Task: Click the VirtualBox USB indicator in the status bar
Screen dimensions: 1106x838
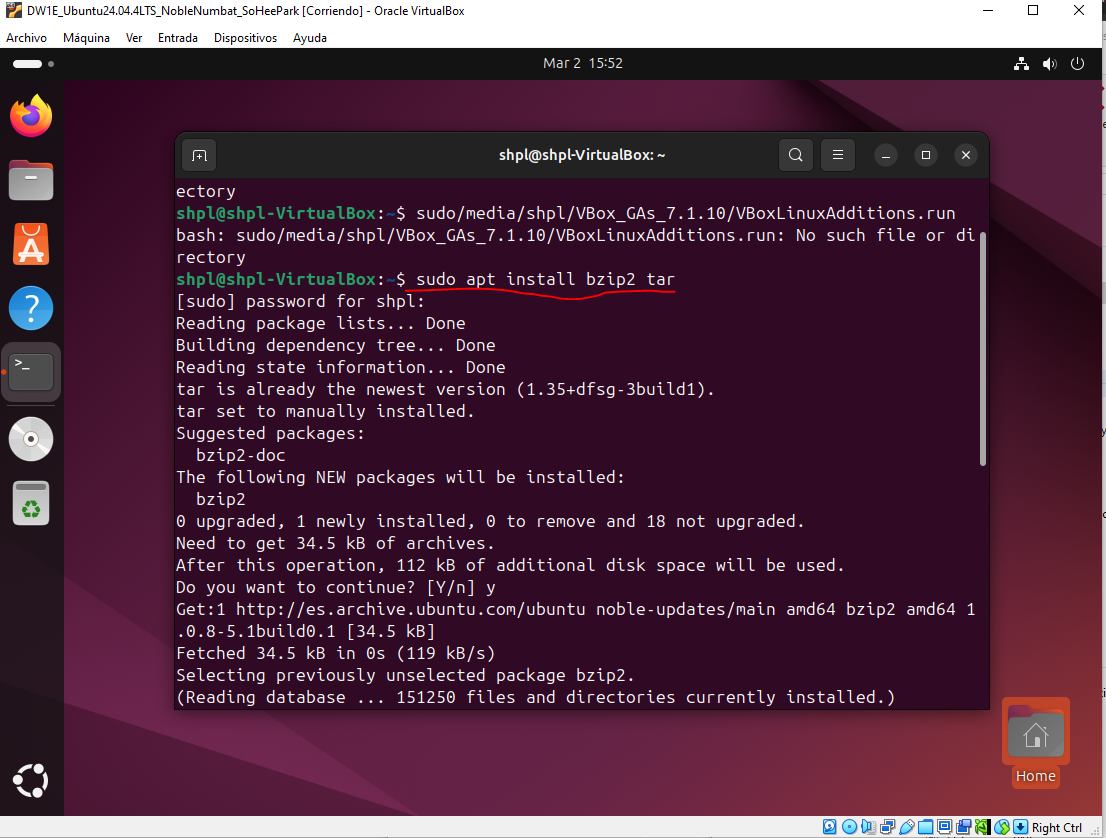Action: click(906, 827)
